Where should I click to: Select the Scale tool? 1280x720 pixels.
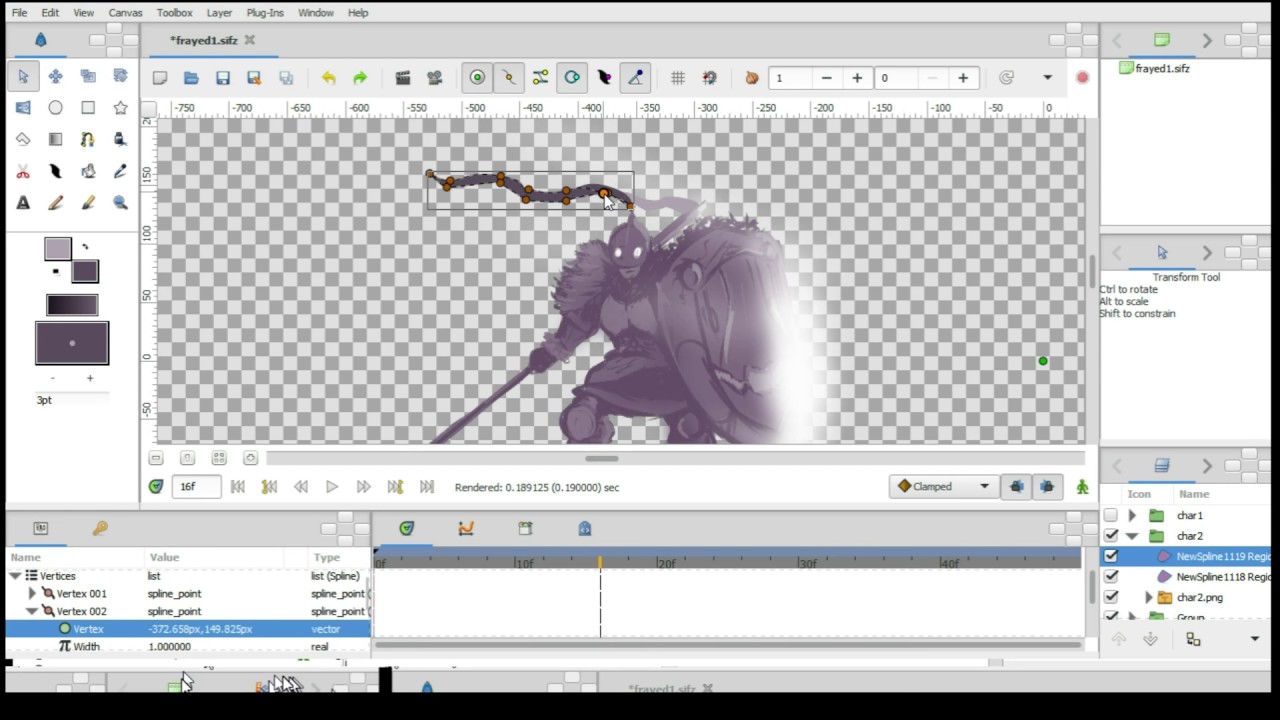88,76
